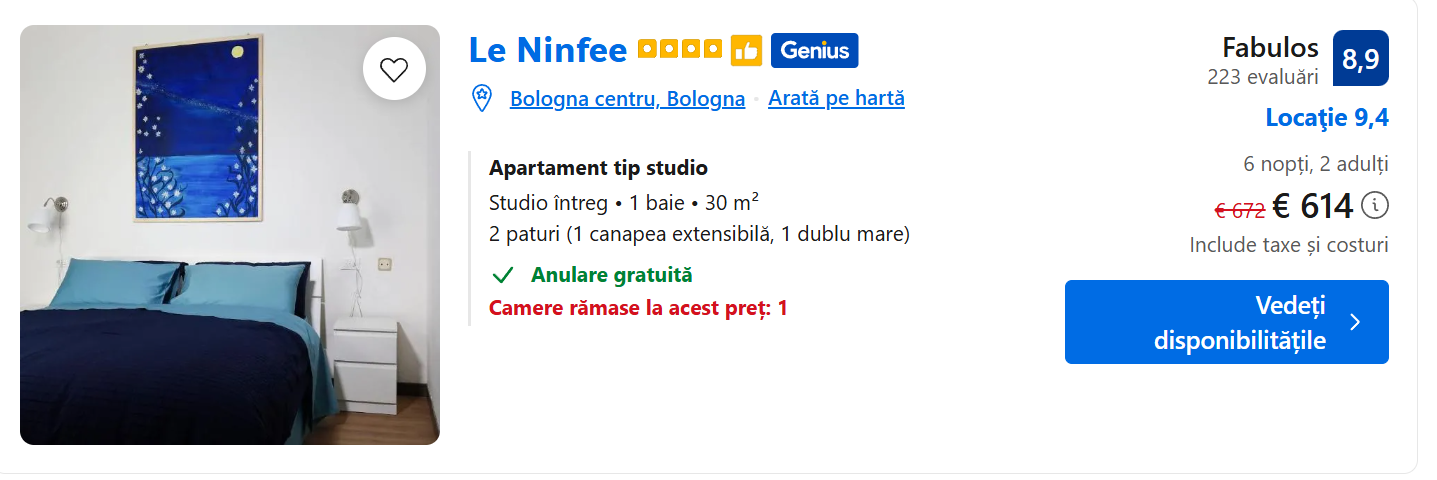Click the location pin icon
The image size is (1437, 480).
click(482, 98)
